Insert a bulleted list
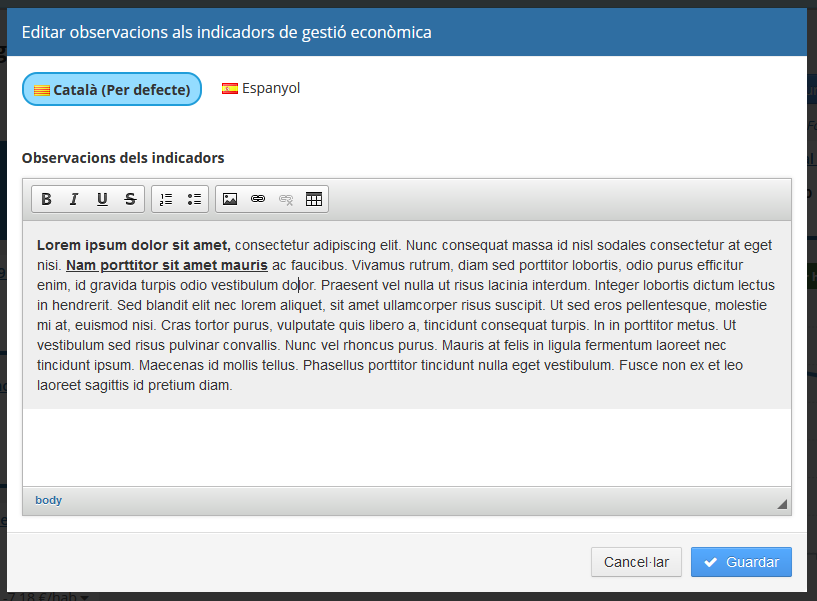The image size is (817, 601). pos(194,199)
